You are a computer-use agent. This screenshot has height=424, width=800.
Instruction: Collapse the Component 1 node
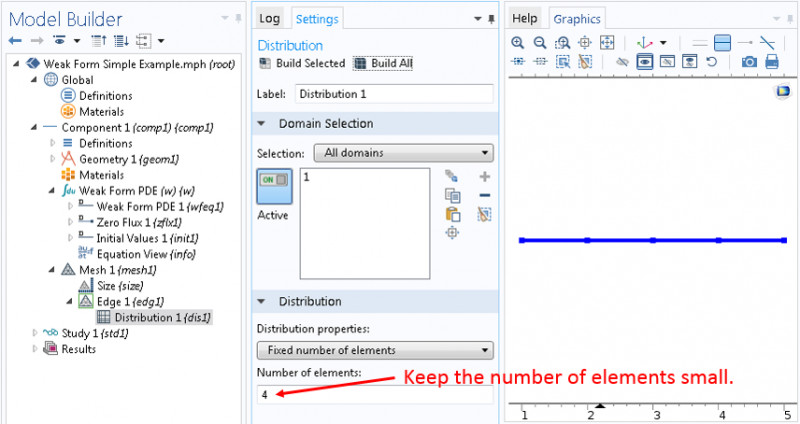pyautogui.click(x=34, y=127)
